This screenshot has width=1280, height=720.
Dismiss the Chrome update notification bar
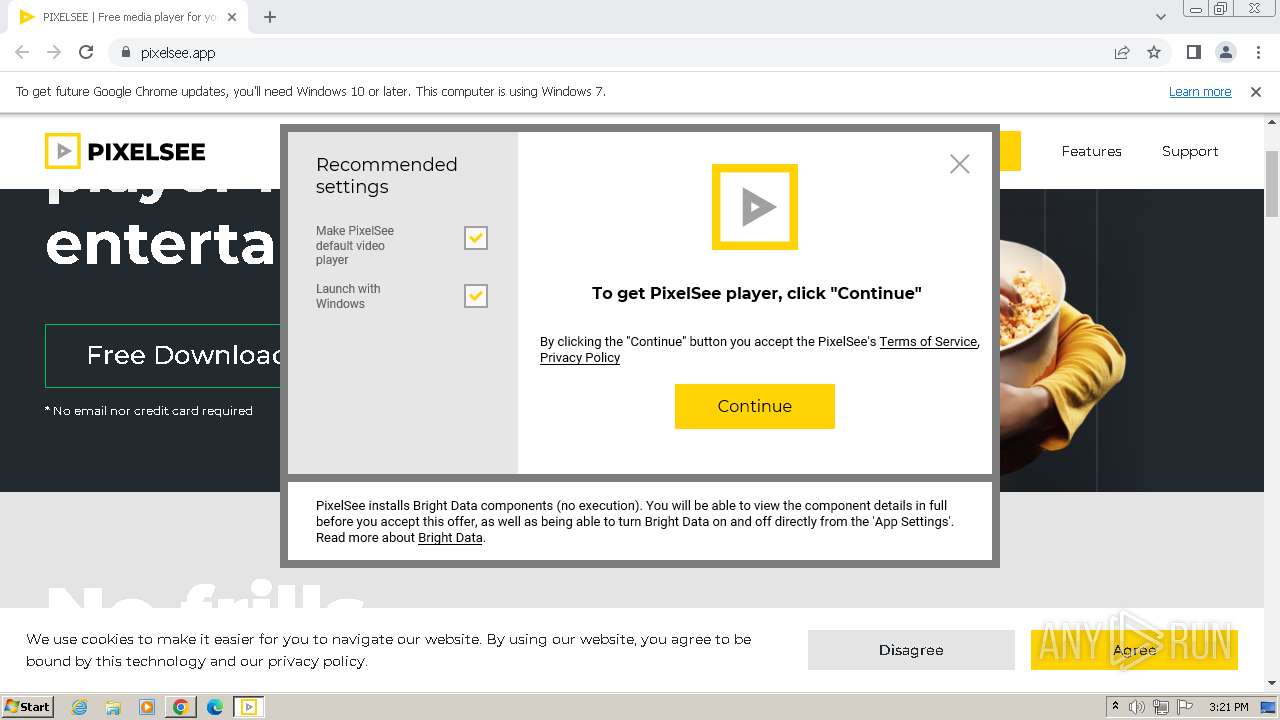coord(1256,92)
